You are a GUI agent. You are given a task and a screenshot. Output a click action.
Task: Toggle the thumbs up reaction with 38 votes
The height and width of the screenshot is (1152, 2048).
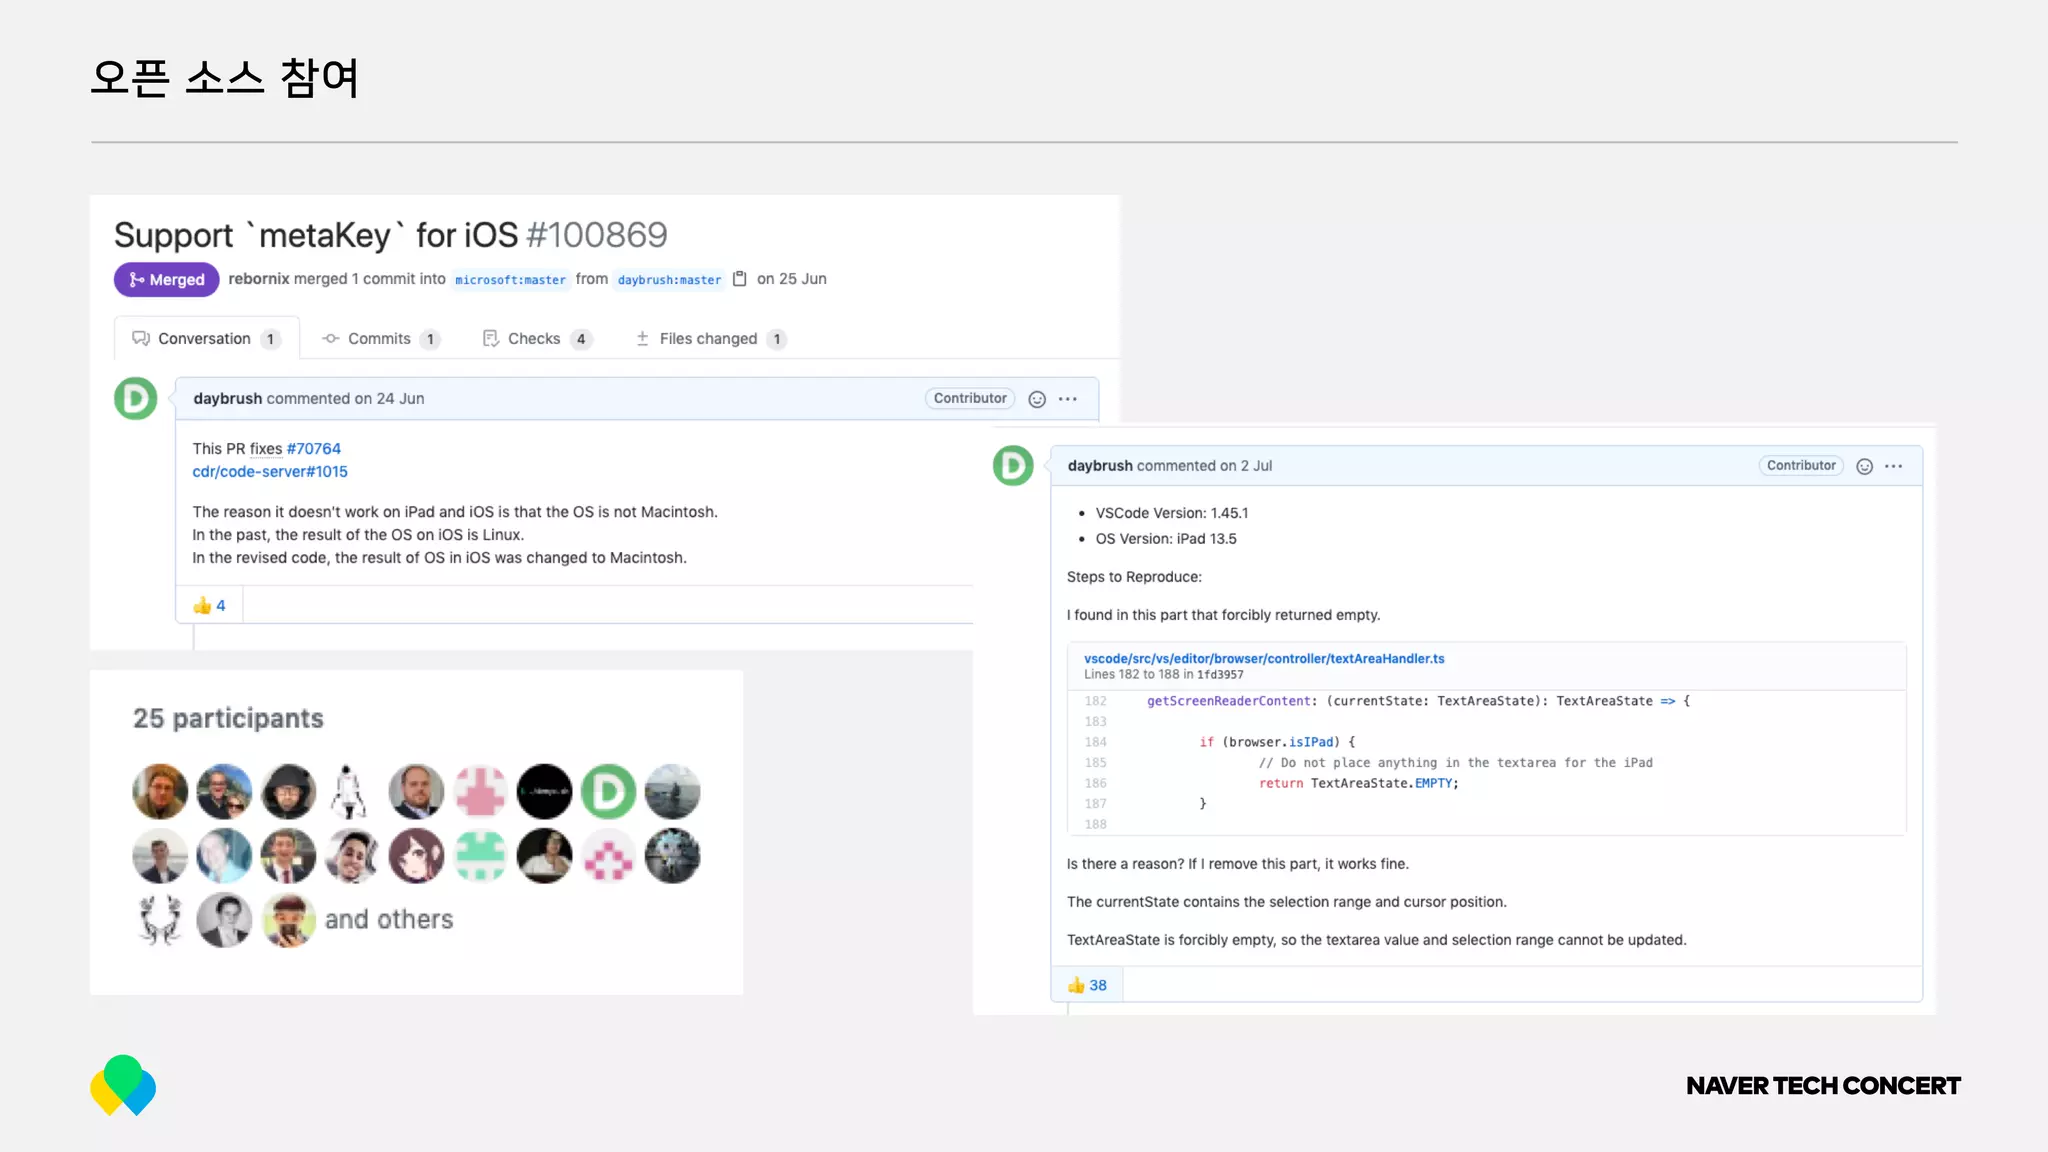click(x=1087, y=985)
